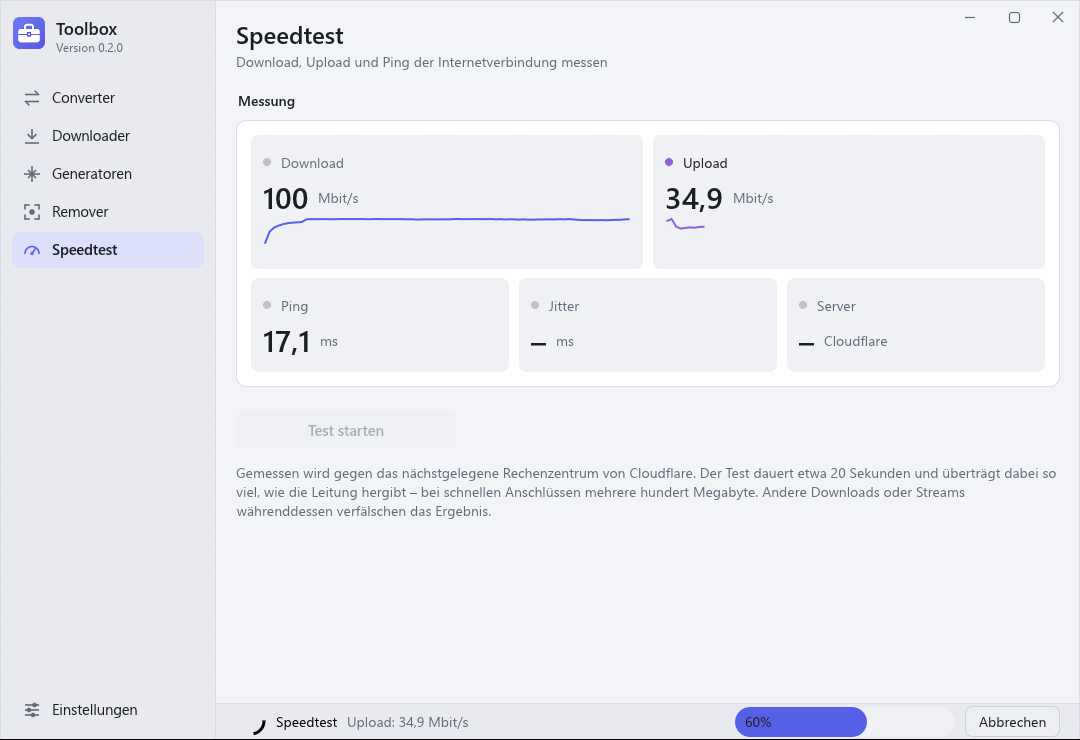This screenshot has width=1080, height=740.
Task: Click the 60% progress bar
Action: pyautogui.click(x=844, y=722)
